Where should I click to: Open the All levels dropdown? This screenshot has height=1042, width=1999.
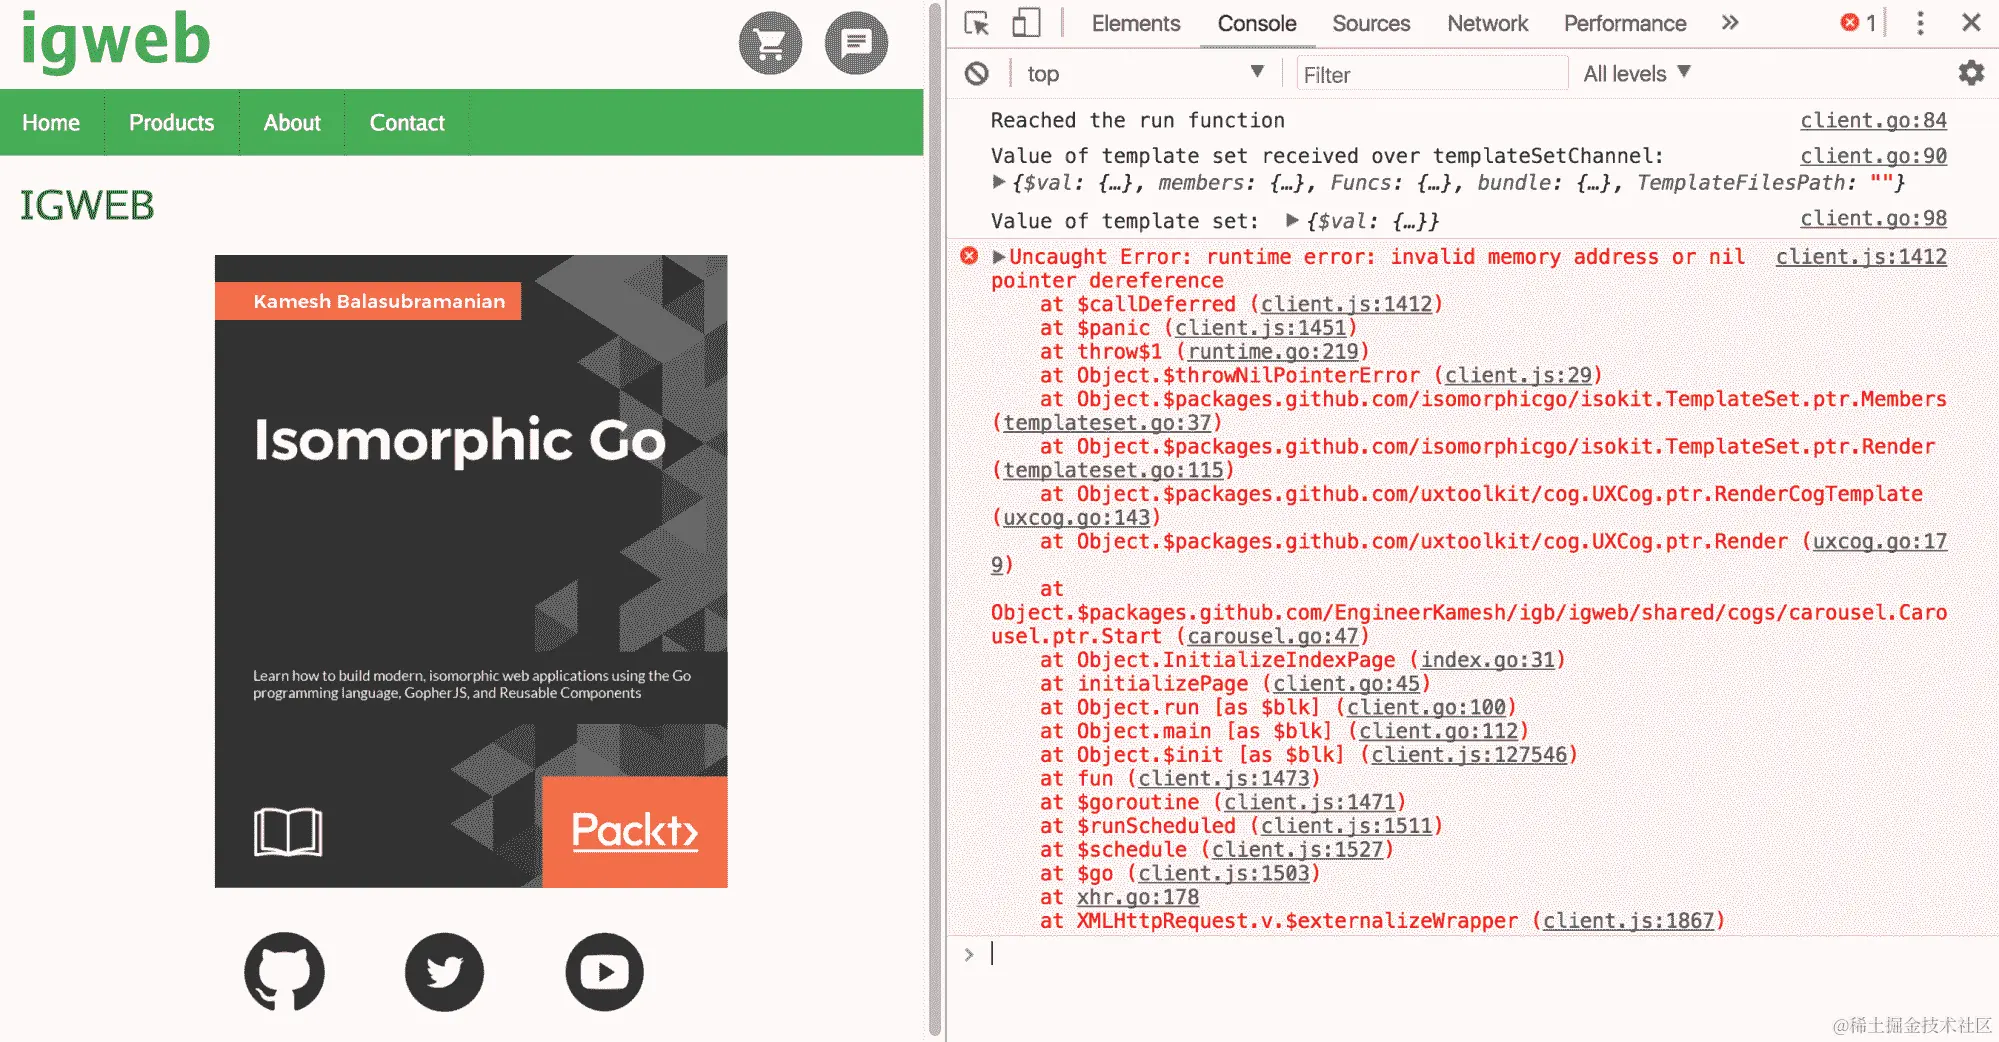point(1637,73)
